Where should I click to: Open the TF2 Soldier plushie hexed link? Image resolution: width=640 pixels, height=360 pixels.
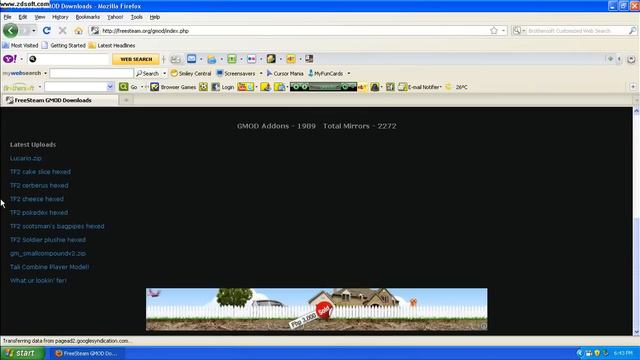pyautogui.click(x=48, y=240)
